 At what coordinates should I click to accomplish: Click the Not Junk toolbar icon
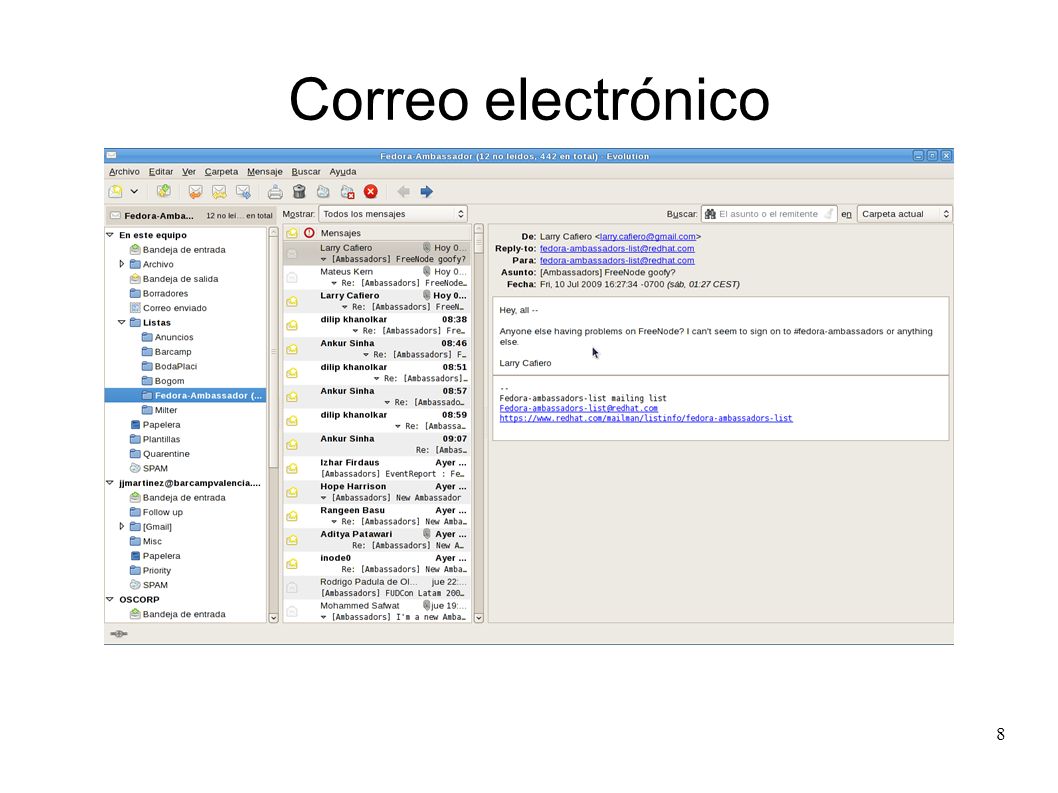point(347,192)
